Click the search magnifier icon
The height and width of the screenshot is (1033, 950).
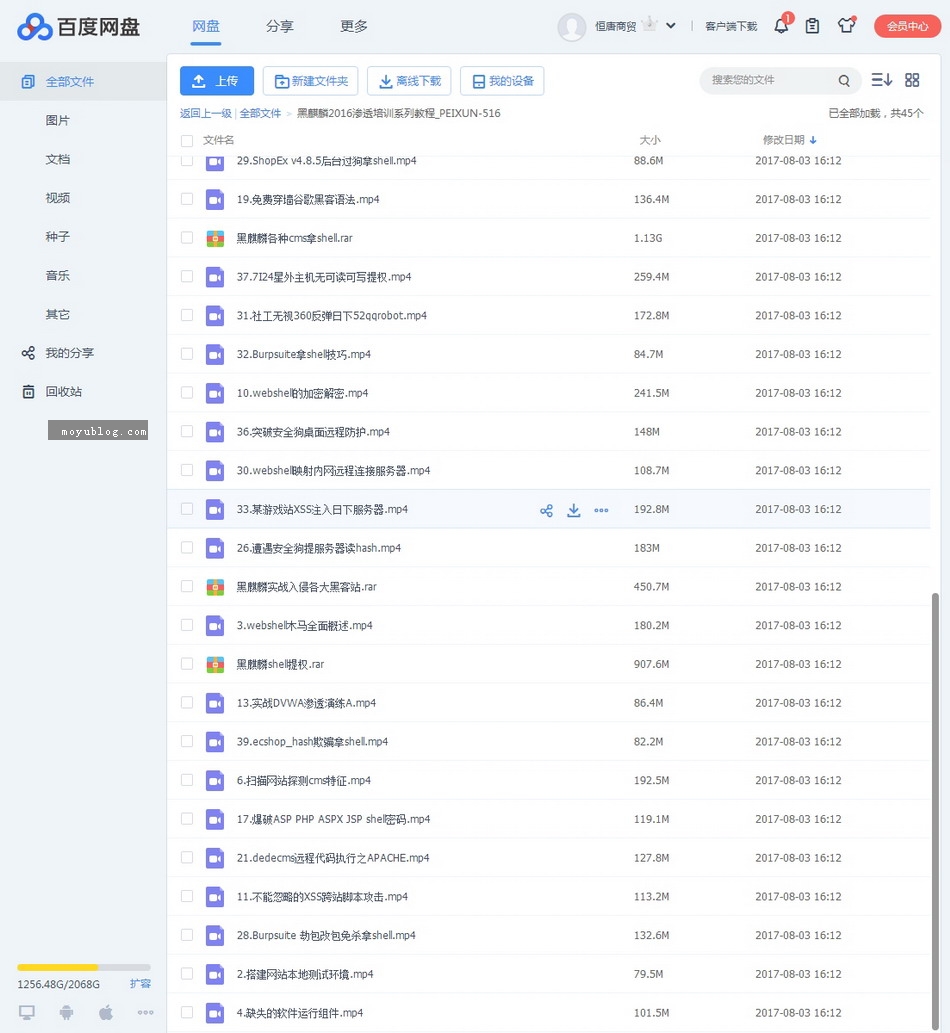click(844, 80)
